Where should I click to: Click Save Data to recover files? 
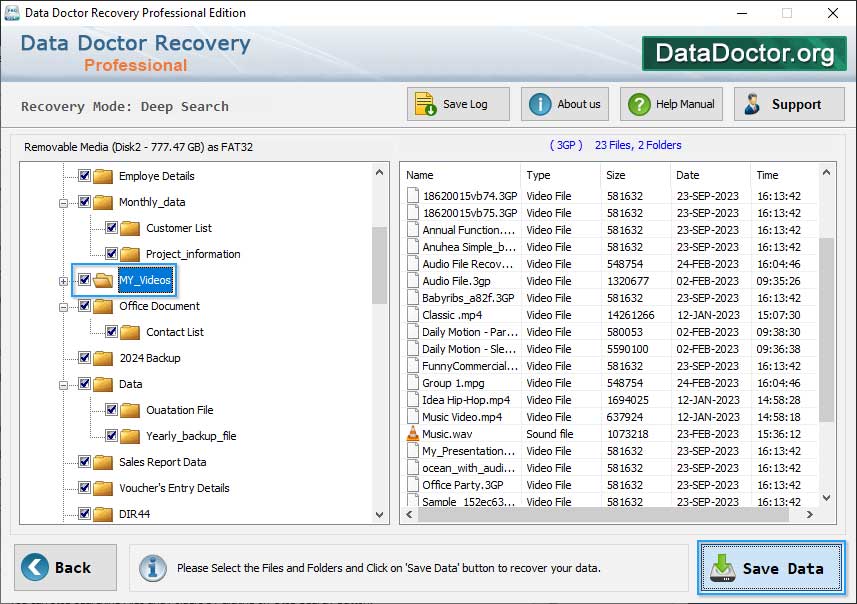[x=771, y=568]
